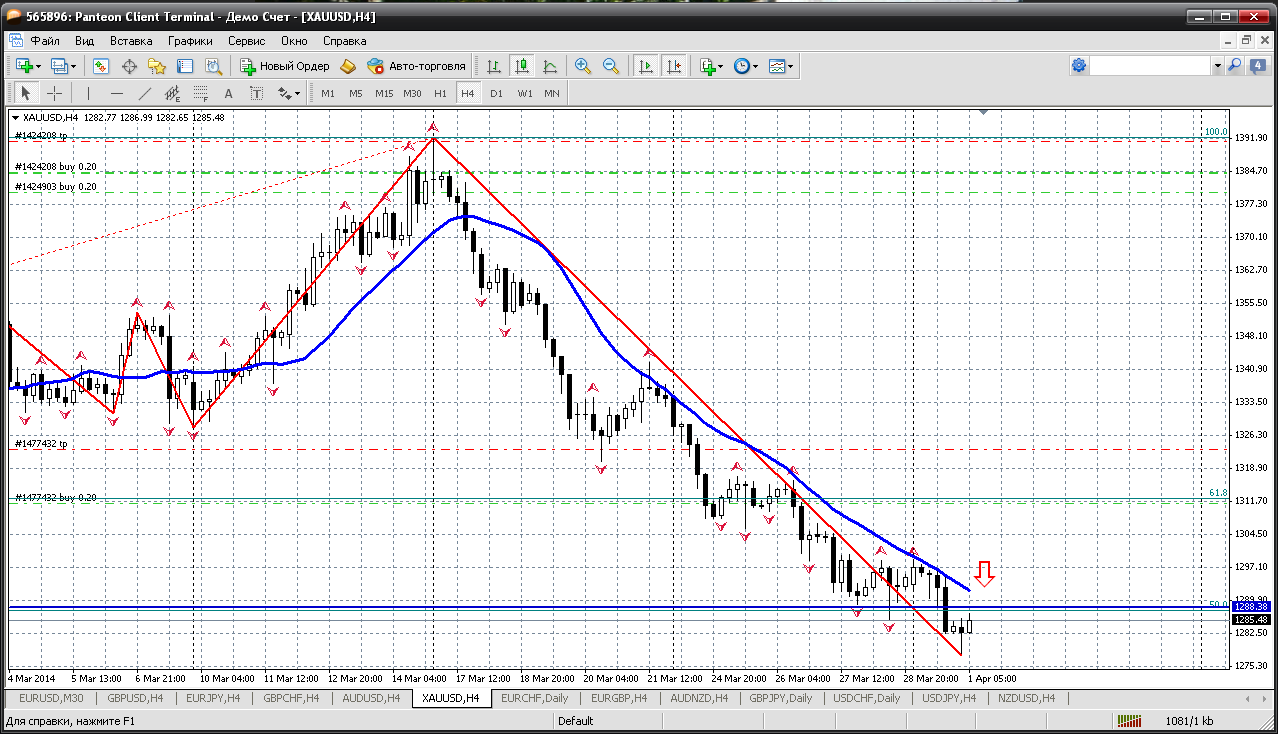Toggle the Chart Shift button
1278x734 pixels.
click(674, 66)
